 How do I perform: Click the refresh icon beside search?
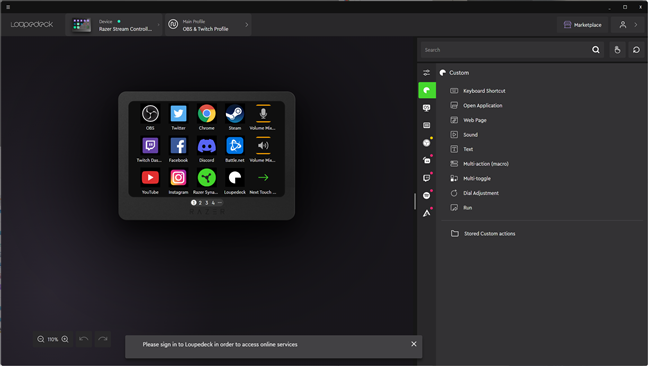[x=636, y=50]
